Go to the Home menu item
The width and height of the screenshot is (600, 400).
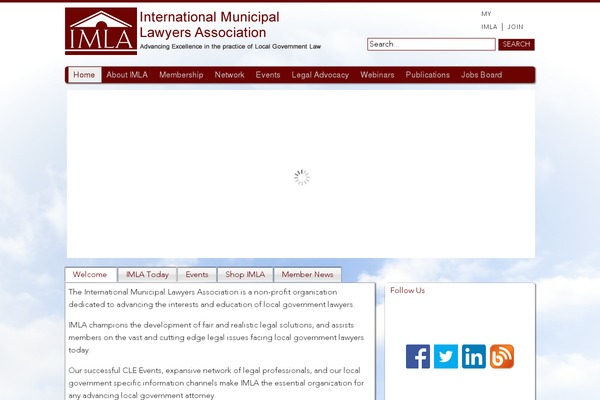(84, 75)
